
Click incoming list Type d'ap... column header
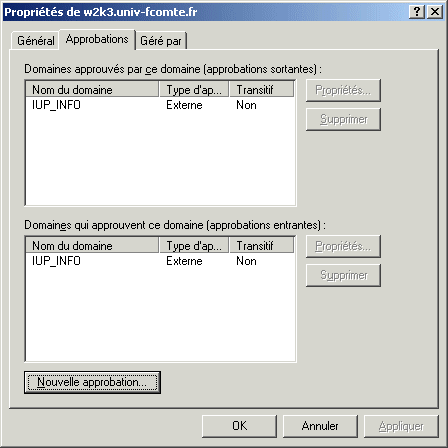194,246
